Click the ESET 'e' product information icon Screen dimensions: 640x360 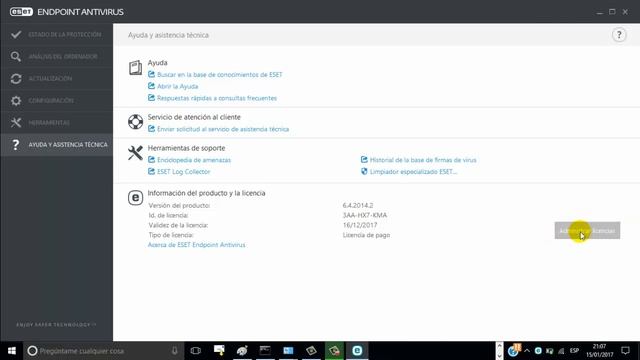point(136,198)
